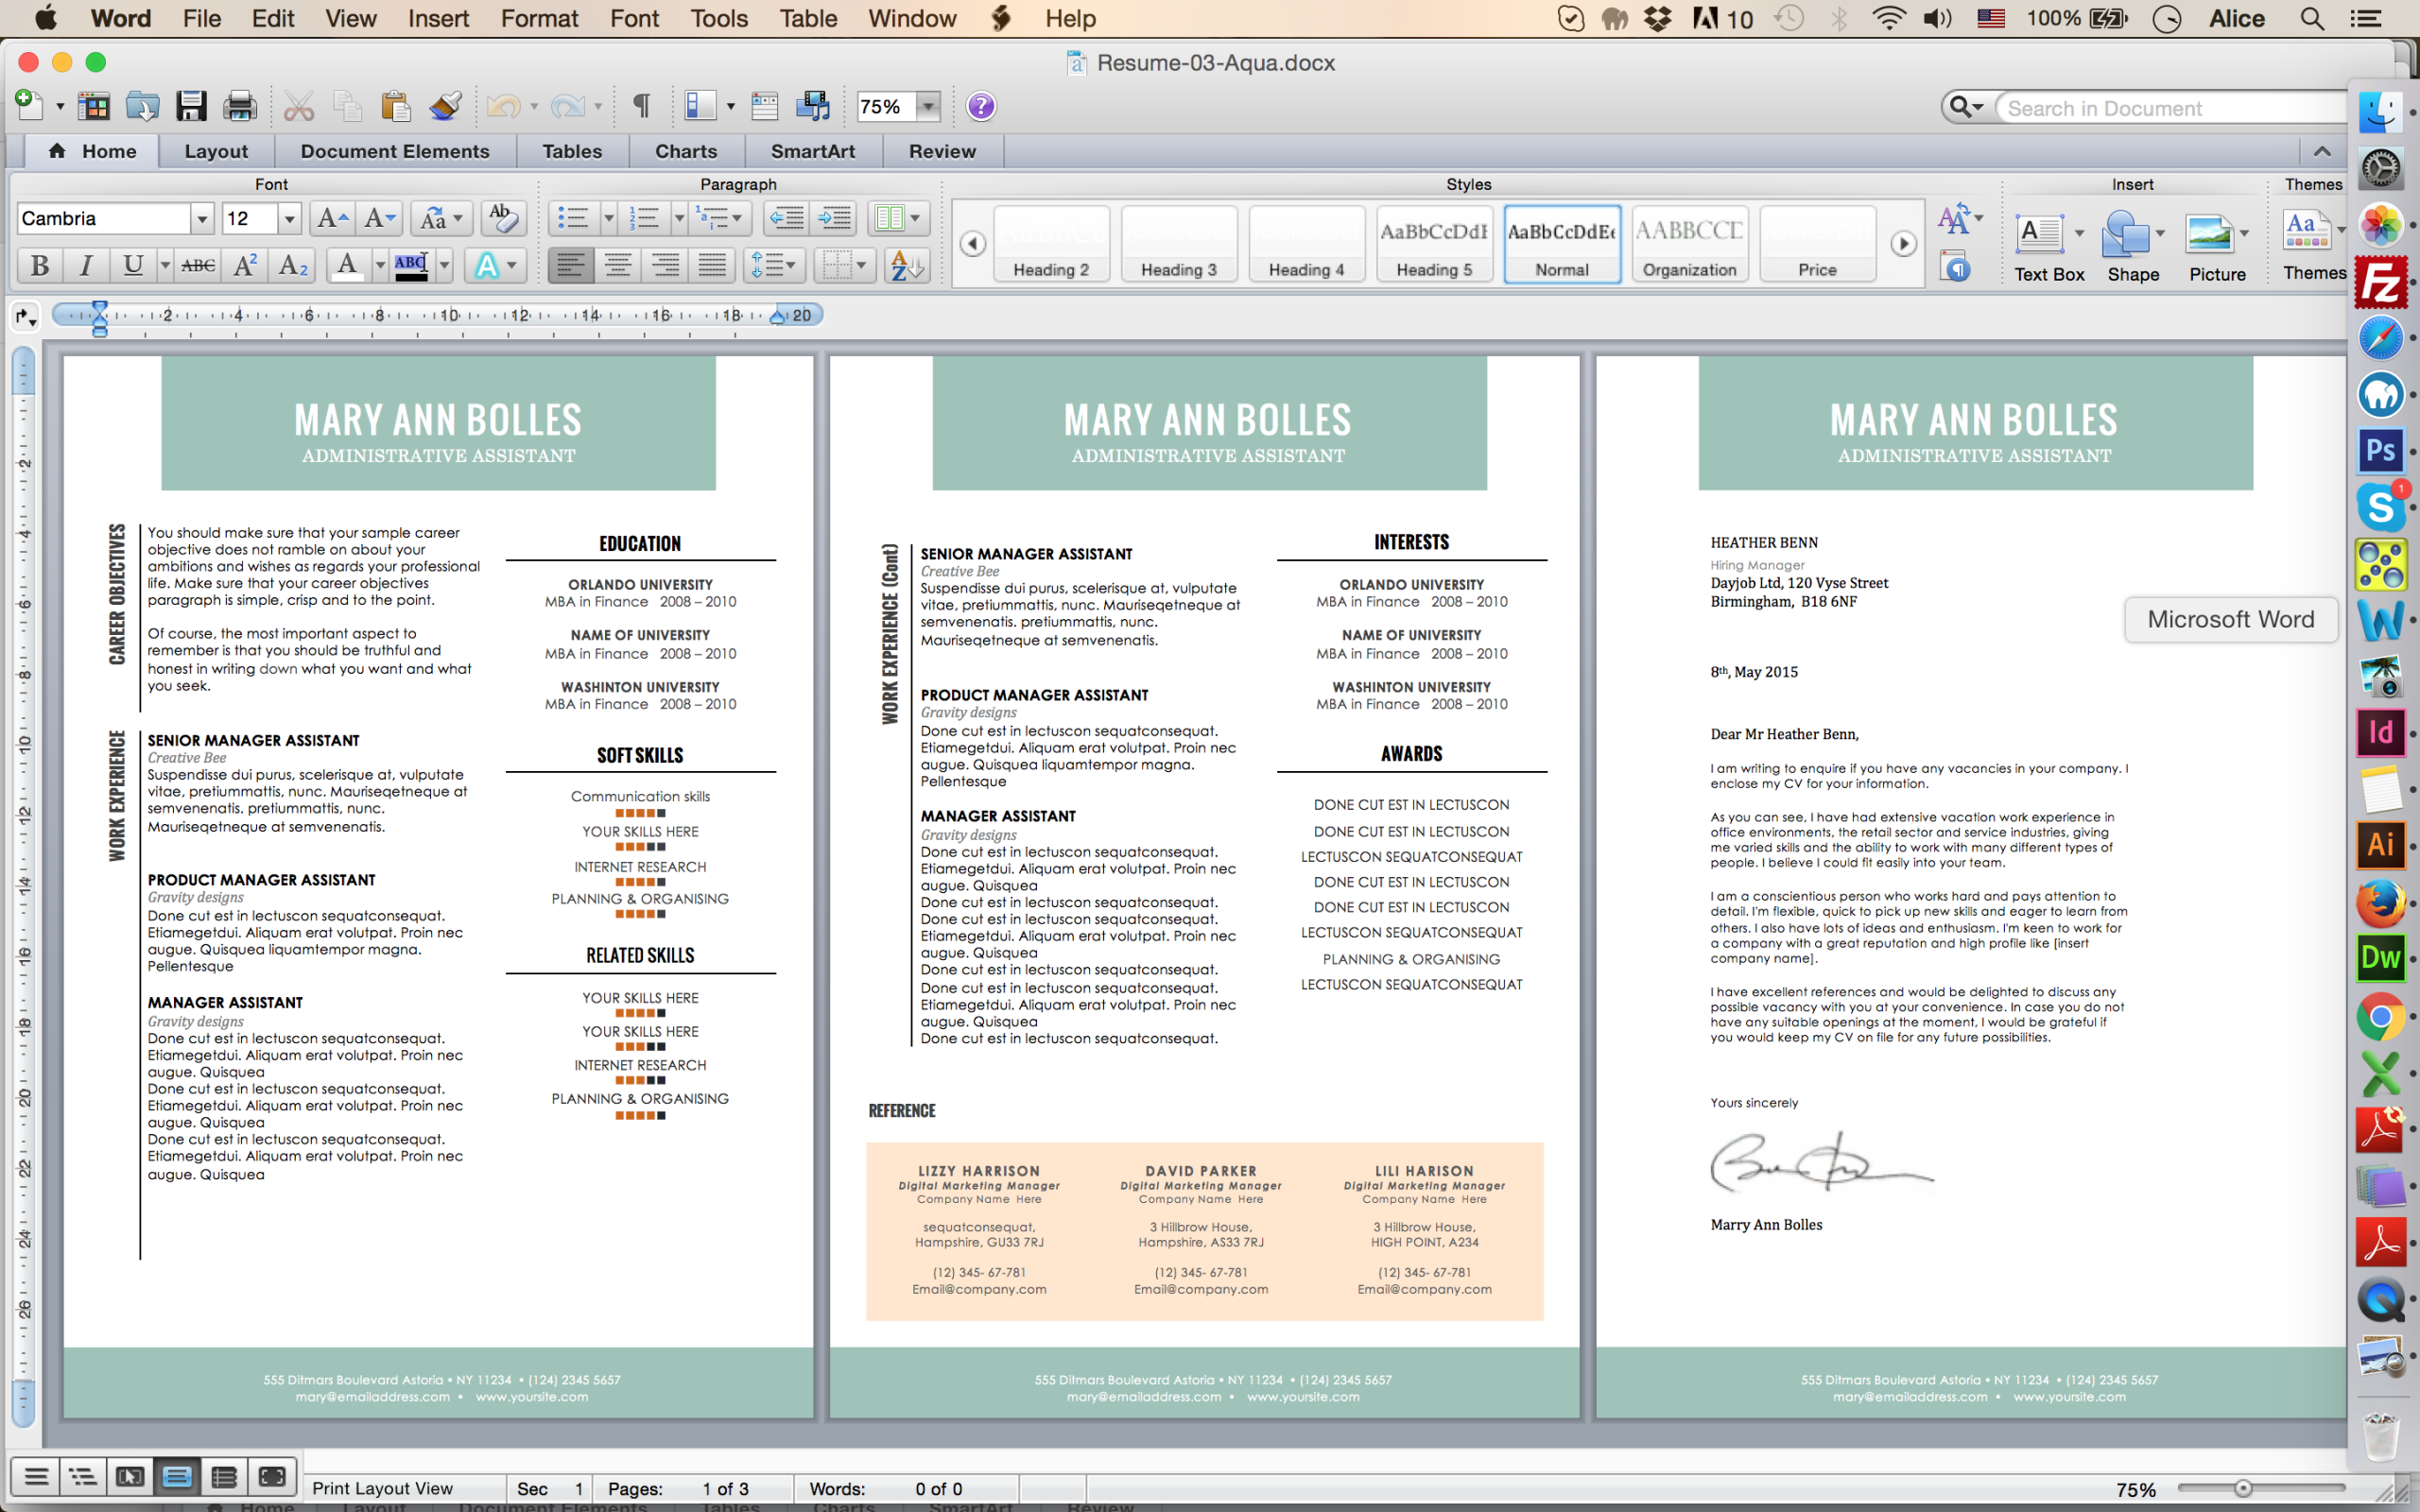Decrease indent icon in Paragraph group

(786, 218)
